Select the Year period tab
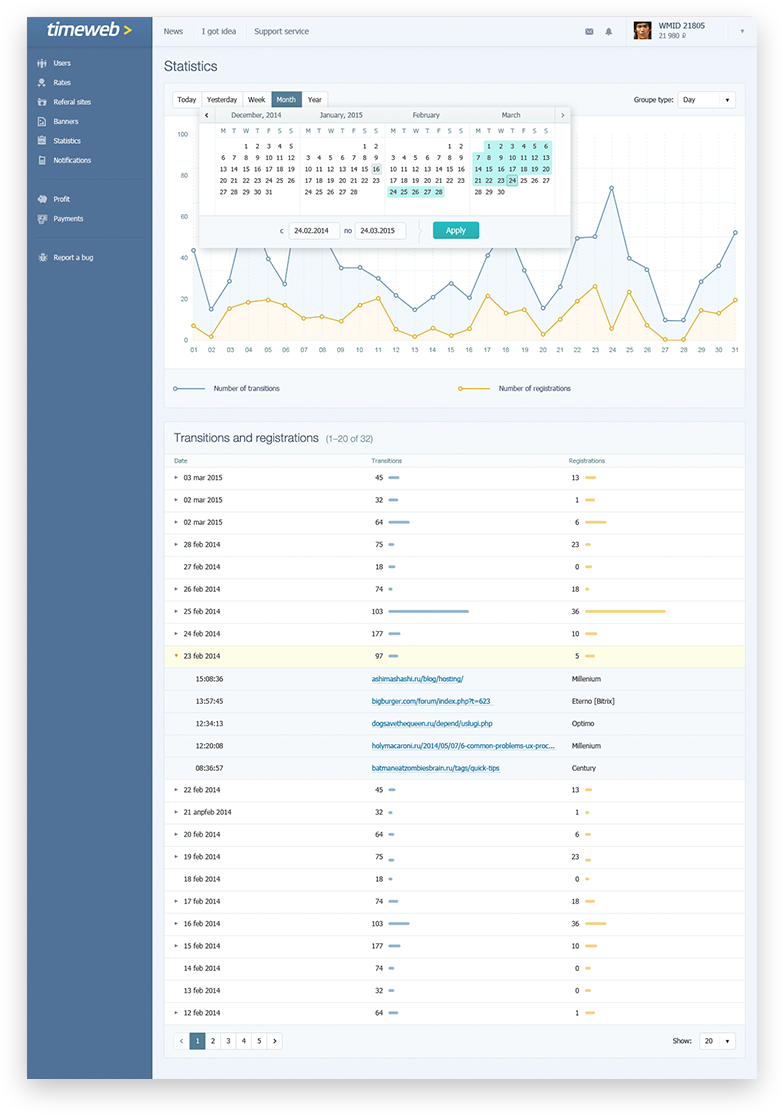This screenshot has height=1115, width=783. pos(315,100)
